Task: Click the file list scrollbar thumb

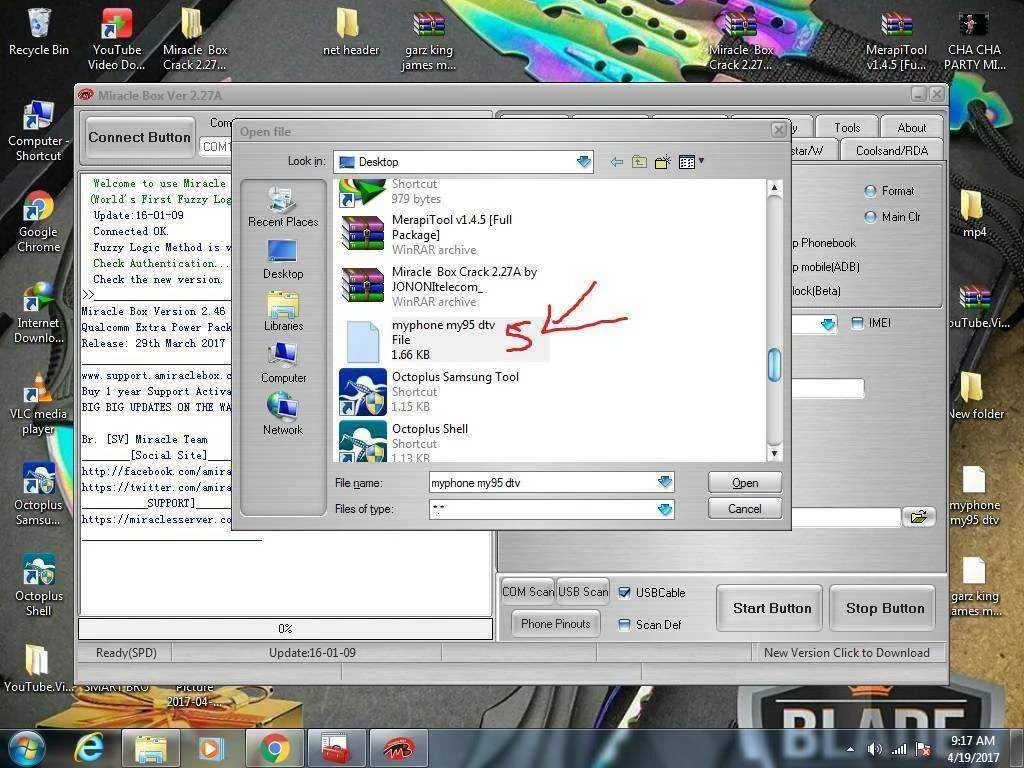Action: [x=775, y=364]
